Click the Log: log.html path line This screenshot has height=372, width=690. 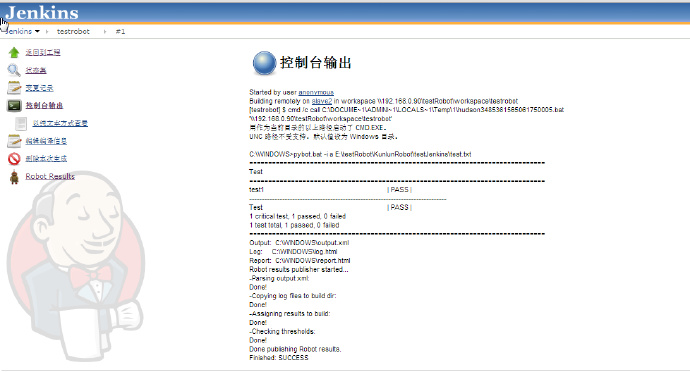[293, 251]
